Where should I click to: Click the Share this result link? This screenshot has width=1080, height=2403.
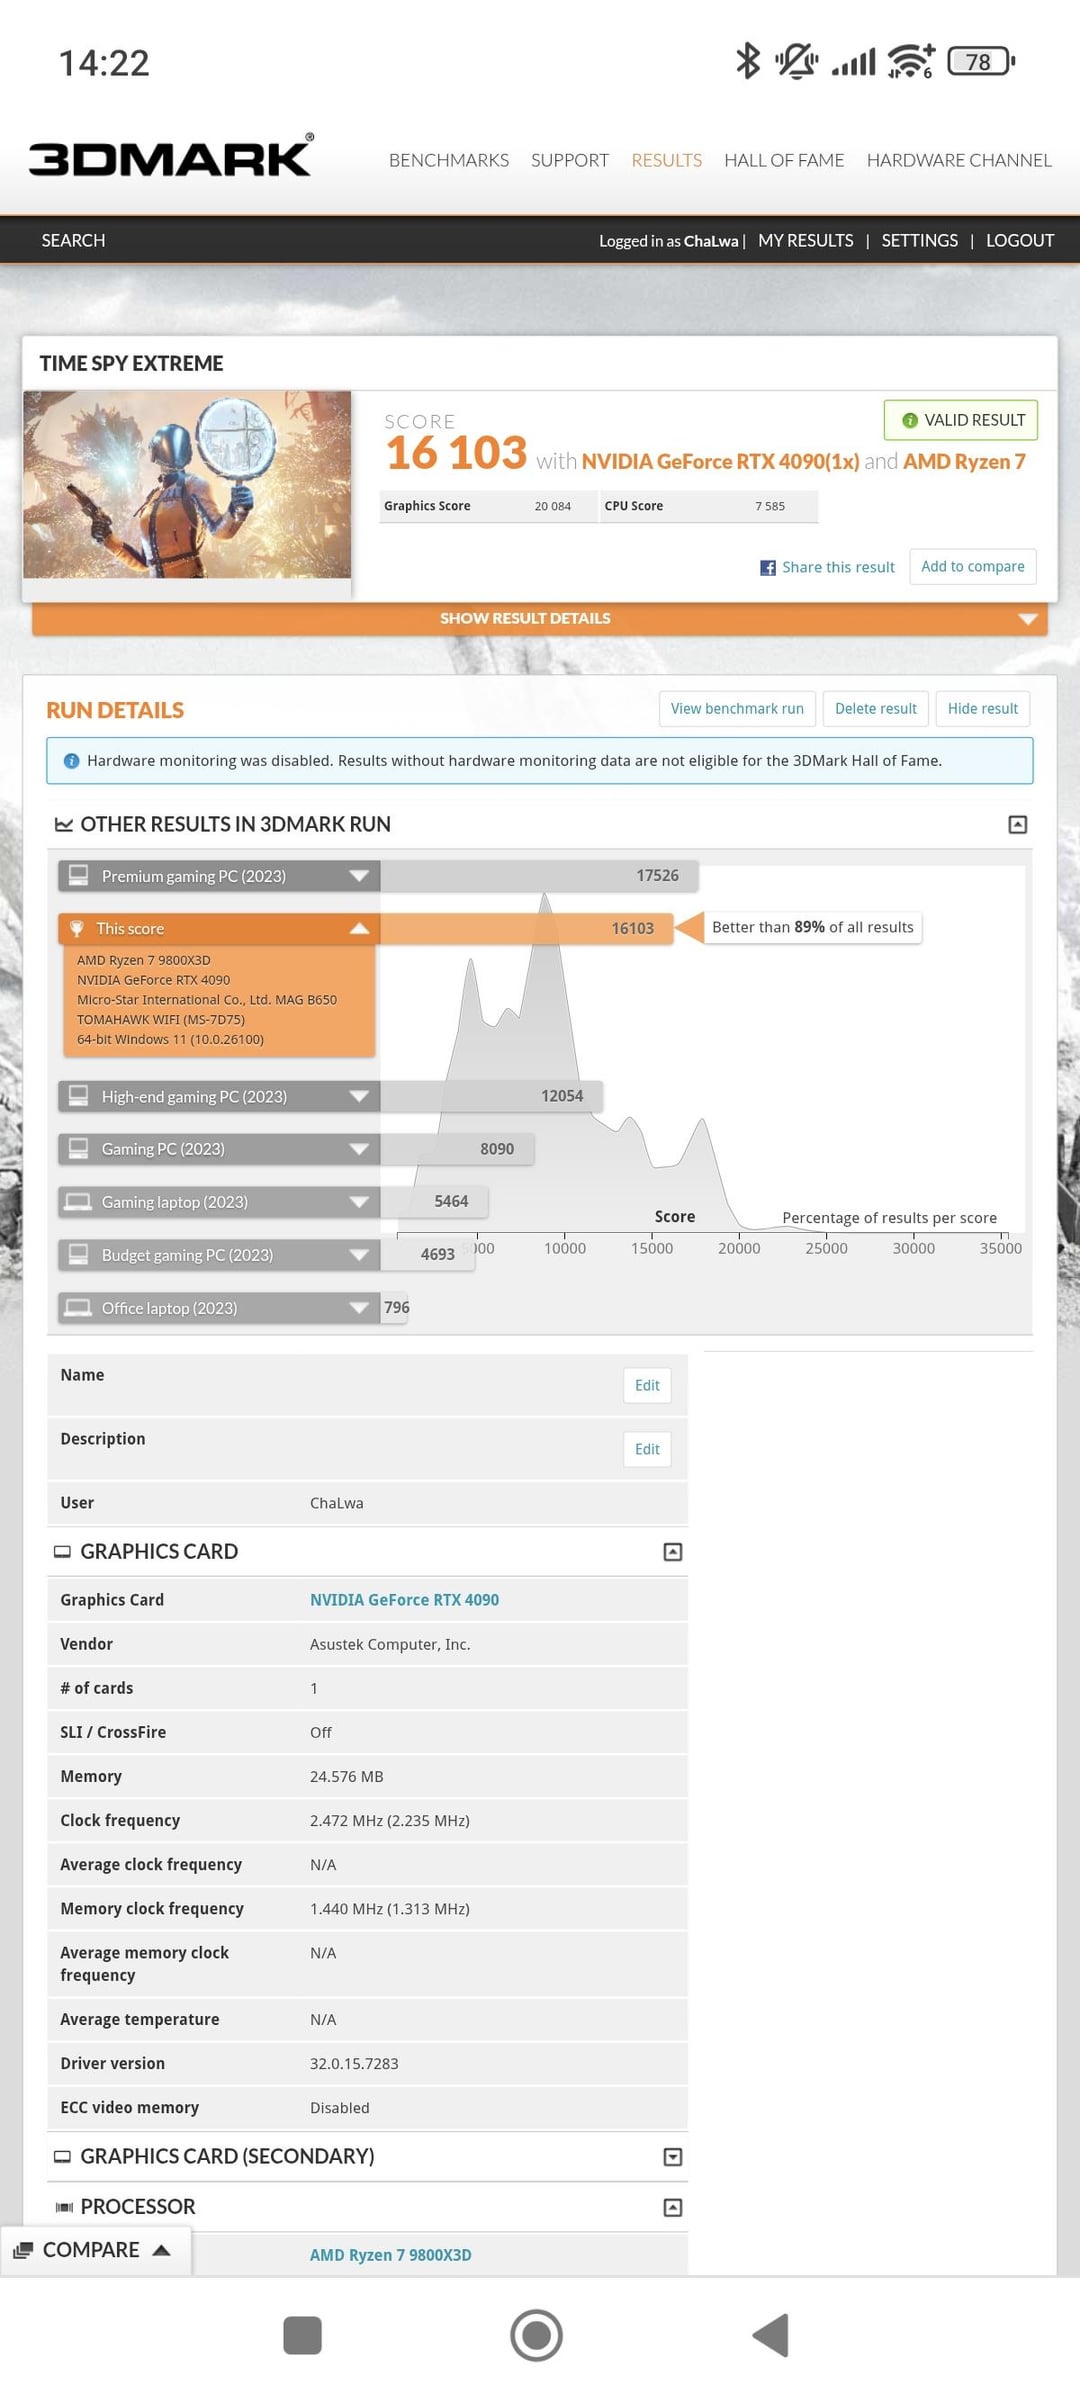(x=838, y=568)
